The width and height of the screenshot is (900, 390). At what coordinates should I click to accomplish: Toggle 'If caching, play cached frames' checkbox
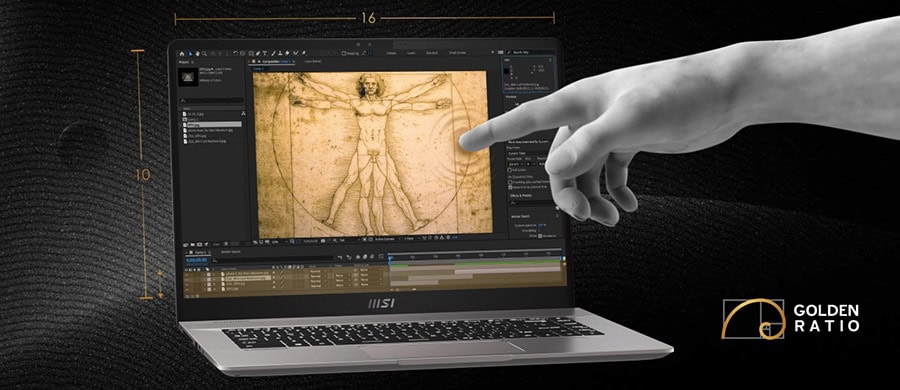(x=510, y=182)
